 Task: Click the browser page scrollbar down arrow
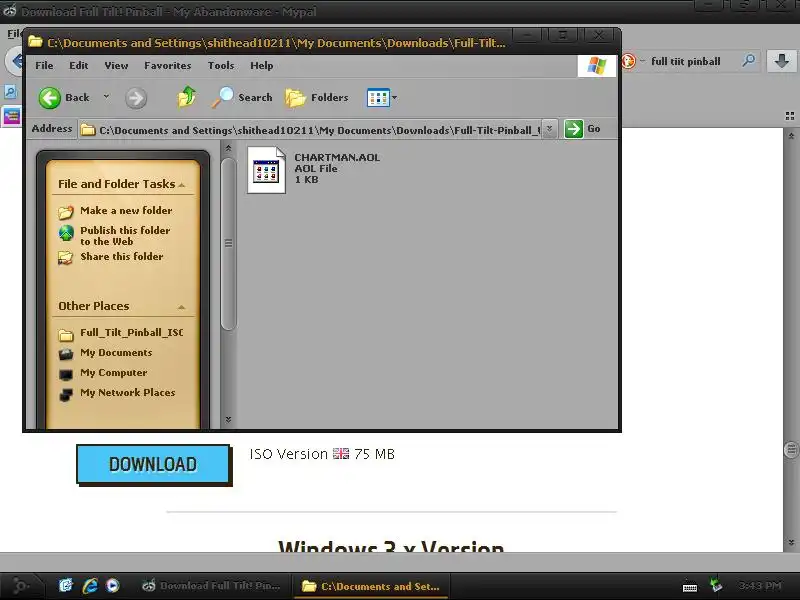tap(791, 542)
